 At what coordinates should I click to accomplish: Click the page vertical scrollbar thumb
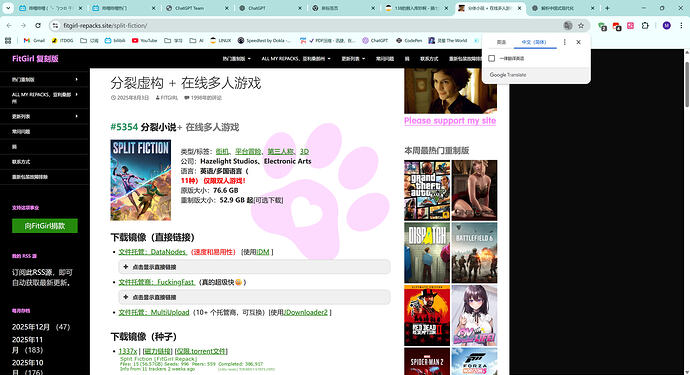(686, 84)
